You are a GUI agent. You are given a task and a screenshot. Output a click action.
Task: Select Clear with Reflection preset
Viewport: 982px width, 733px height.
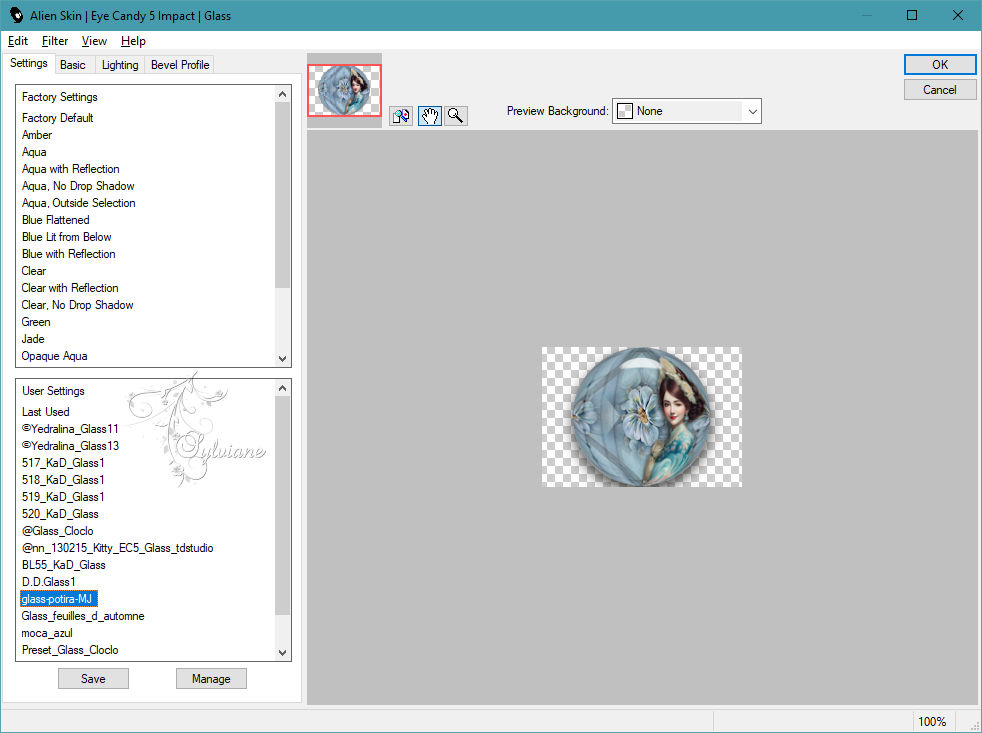click(70, 288)
